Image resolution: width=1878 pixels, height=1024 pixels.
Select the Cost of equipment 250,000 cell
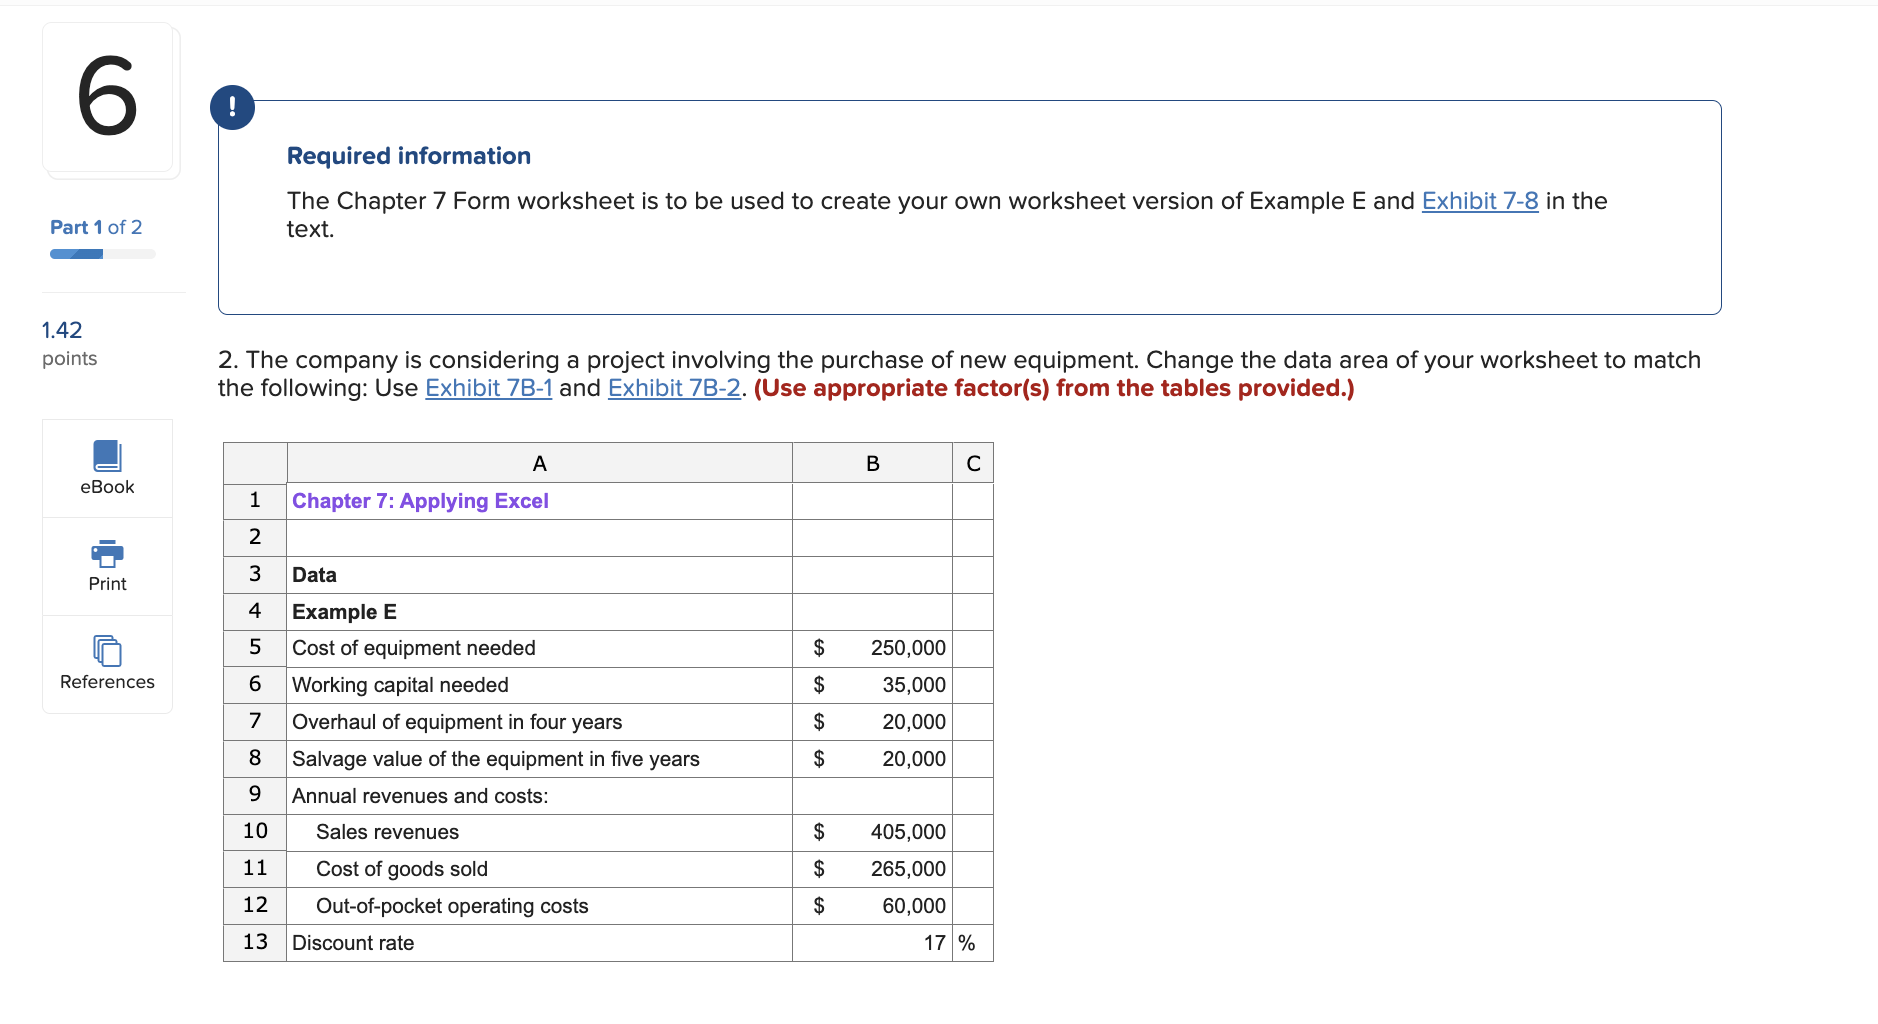point(871,648)
